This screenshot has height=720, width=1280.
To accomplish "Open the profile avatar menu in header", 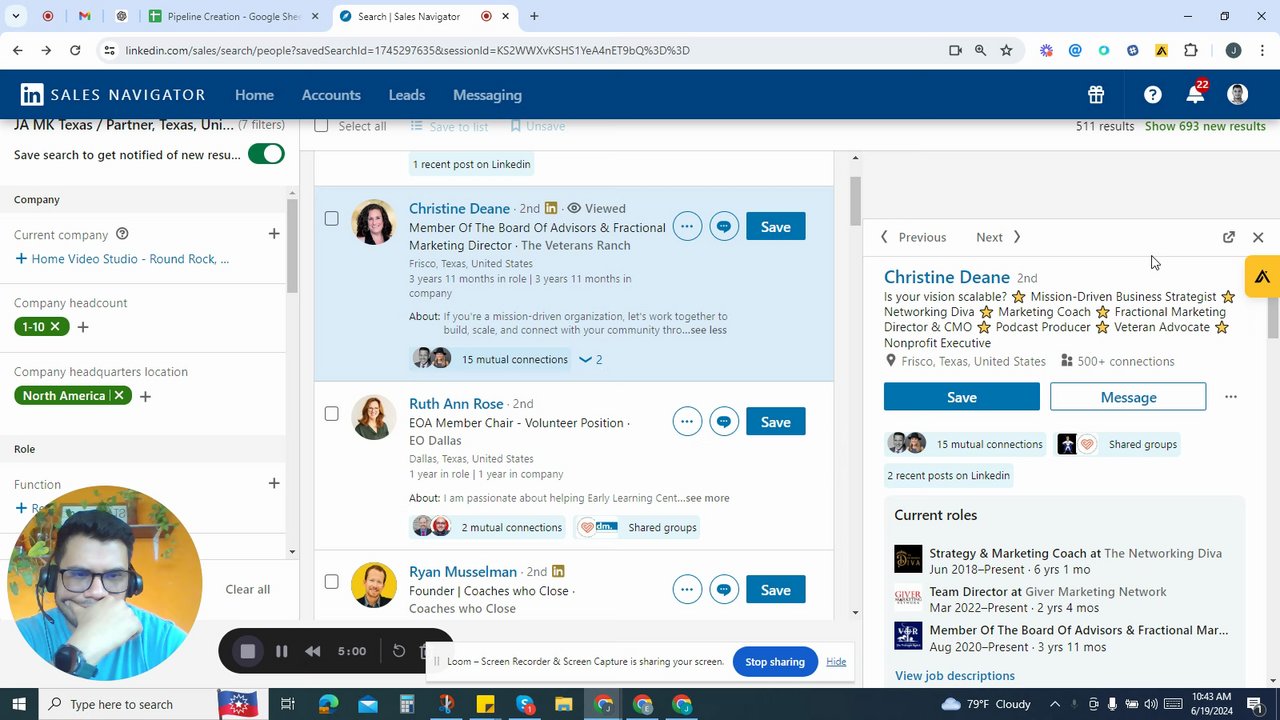I will coord(1237,95).
